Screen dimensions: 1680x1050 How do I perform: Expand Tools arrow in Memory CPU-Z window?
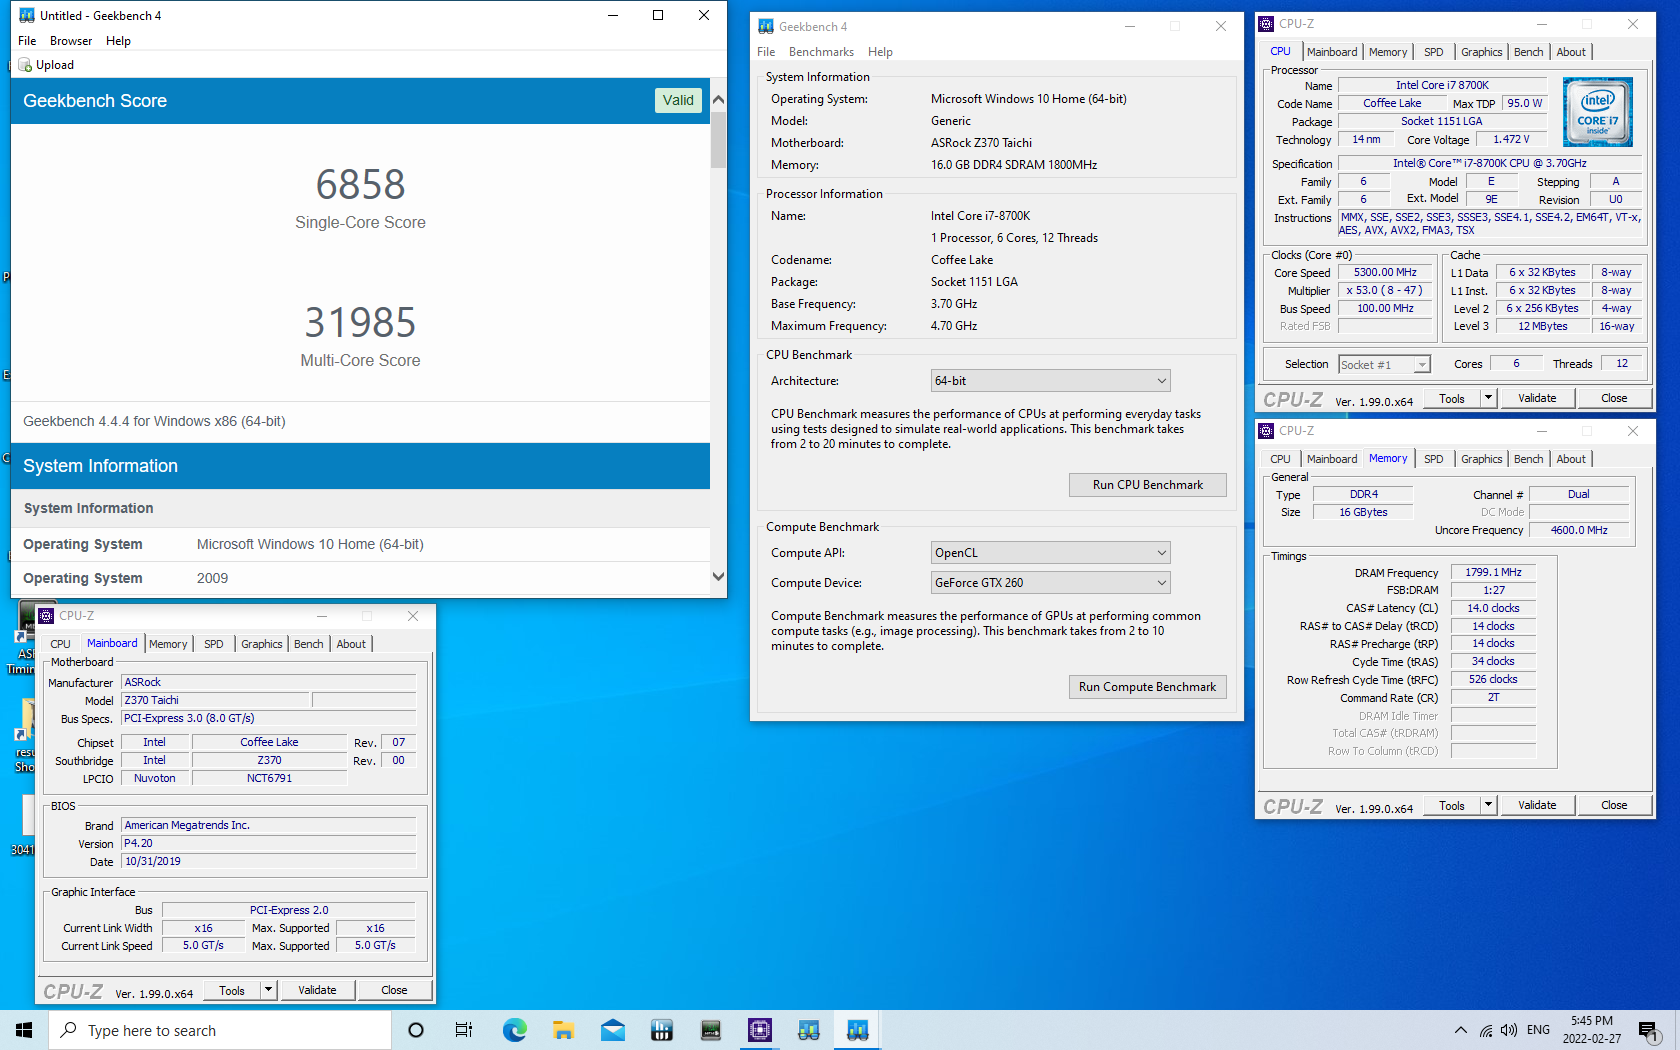point(1488,805)
